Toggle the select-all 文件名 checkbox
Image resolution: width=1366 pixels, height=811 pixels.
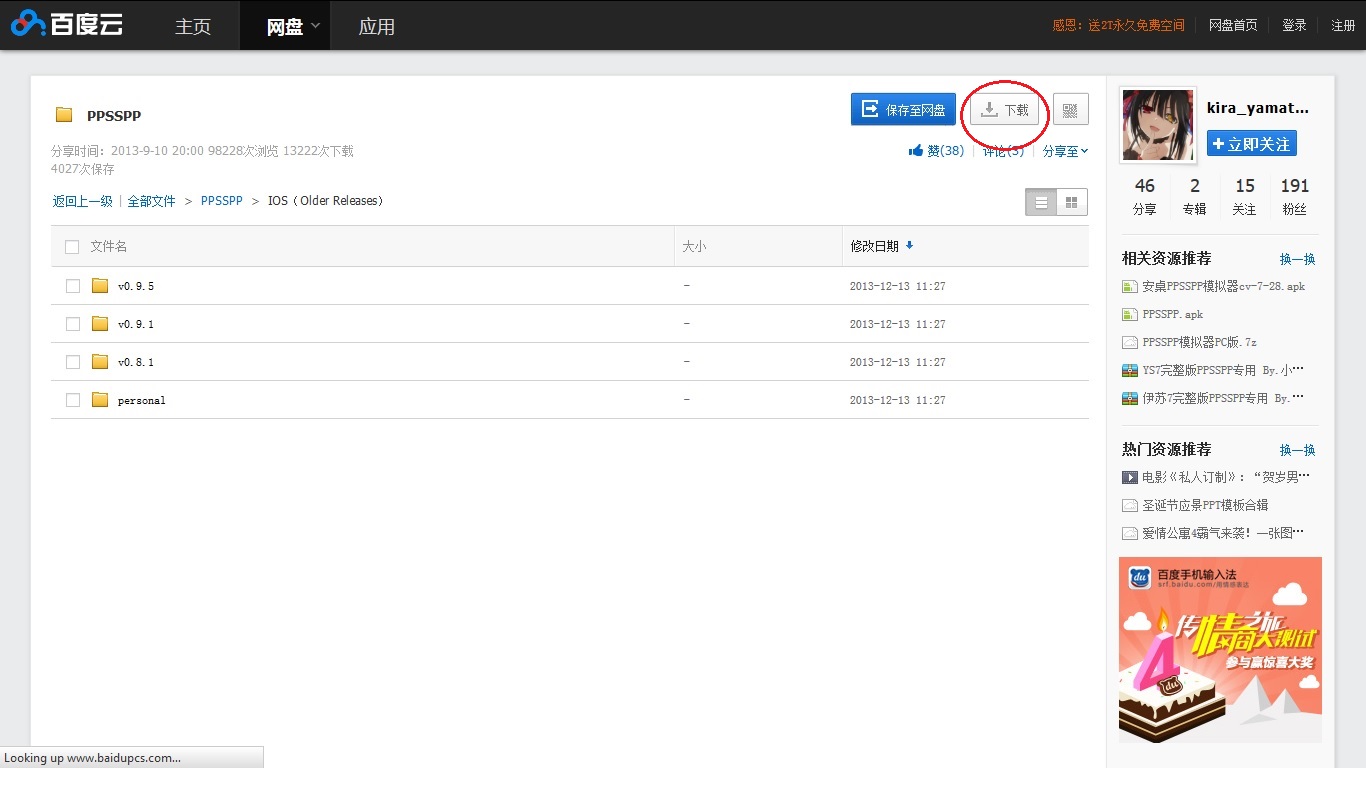coord(72,247)
